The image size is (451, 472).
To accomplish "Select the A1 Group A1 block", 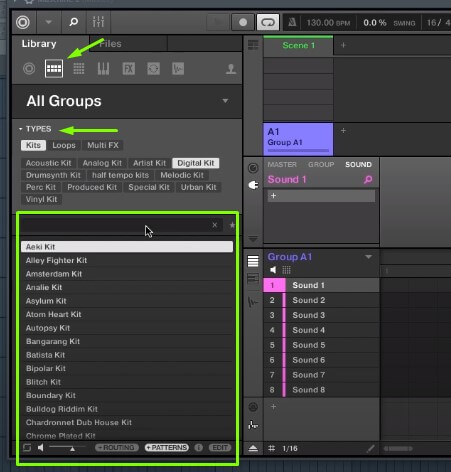I will 298,139.
